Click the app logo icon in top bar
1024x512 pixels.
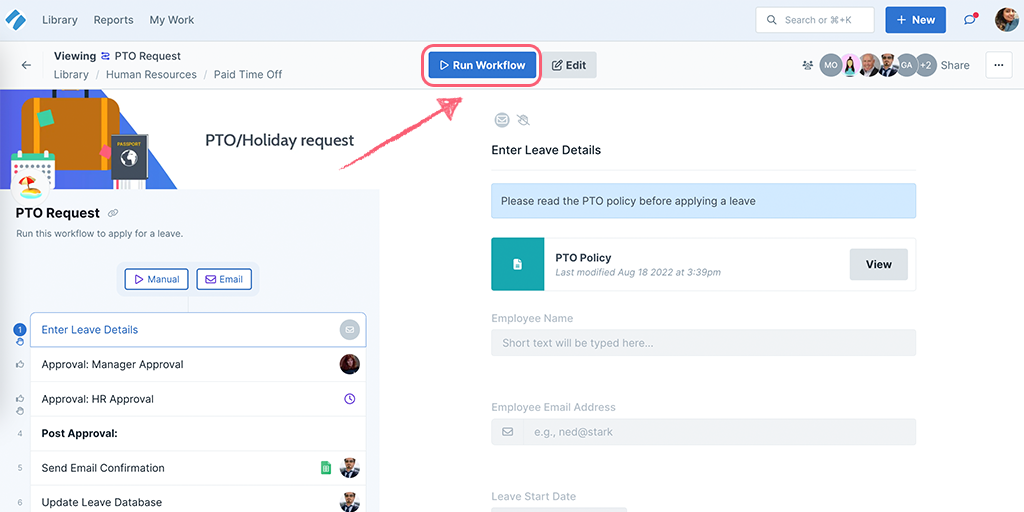15,20
